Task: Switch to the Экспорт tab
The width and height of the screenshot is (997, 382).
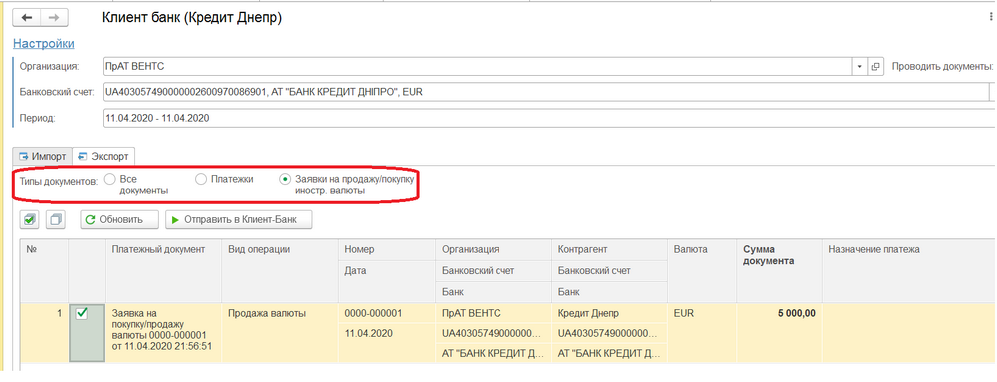Action: click(103, 156)
